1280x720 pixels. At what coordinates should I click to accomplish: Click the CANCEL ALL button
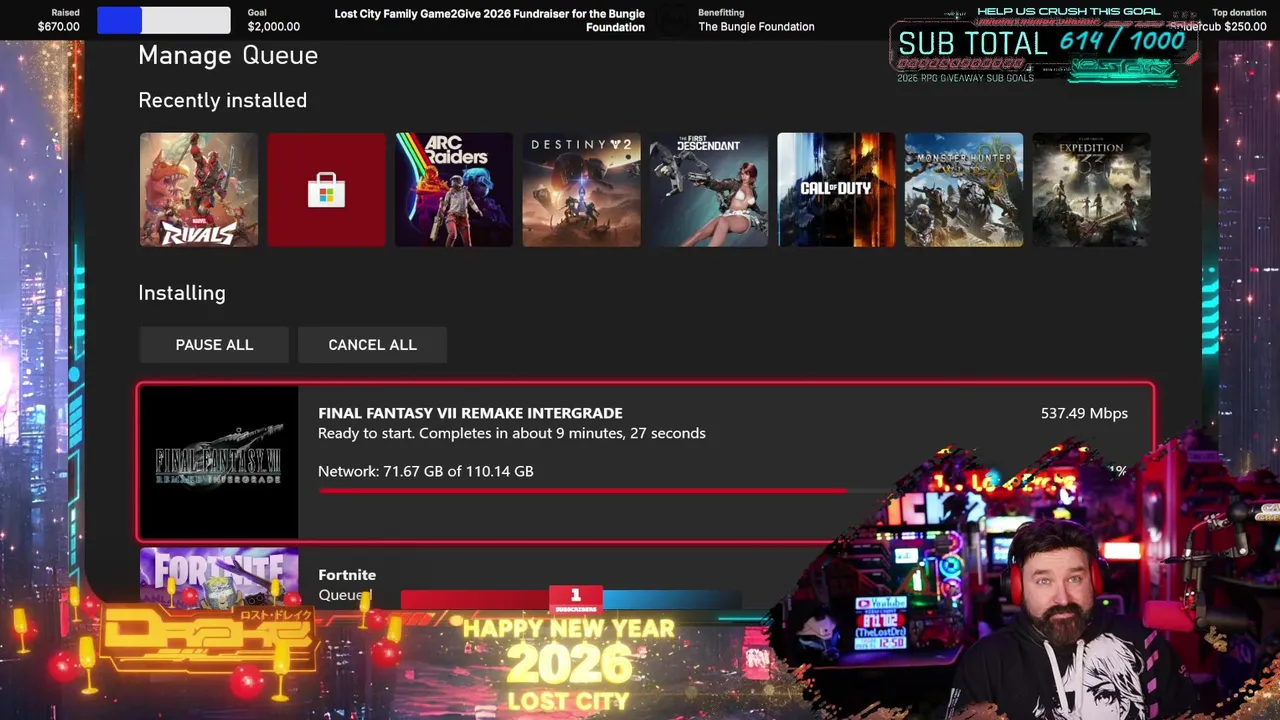(x=372, y=345)
